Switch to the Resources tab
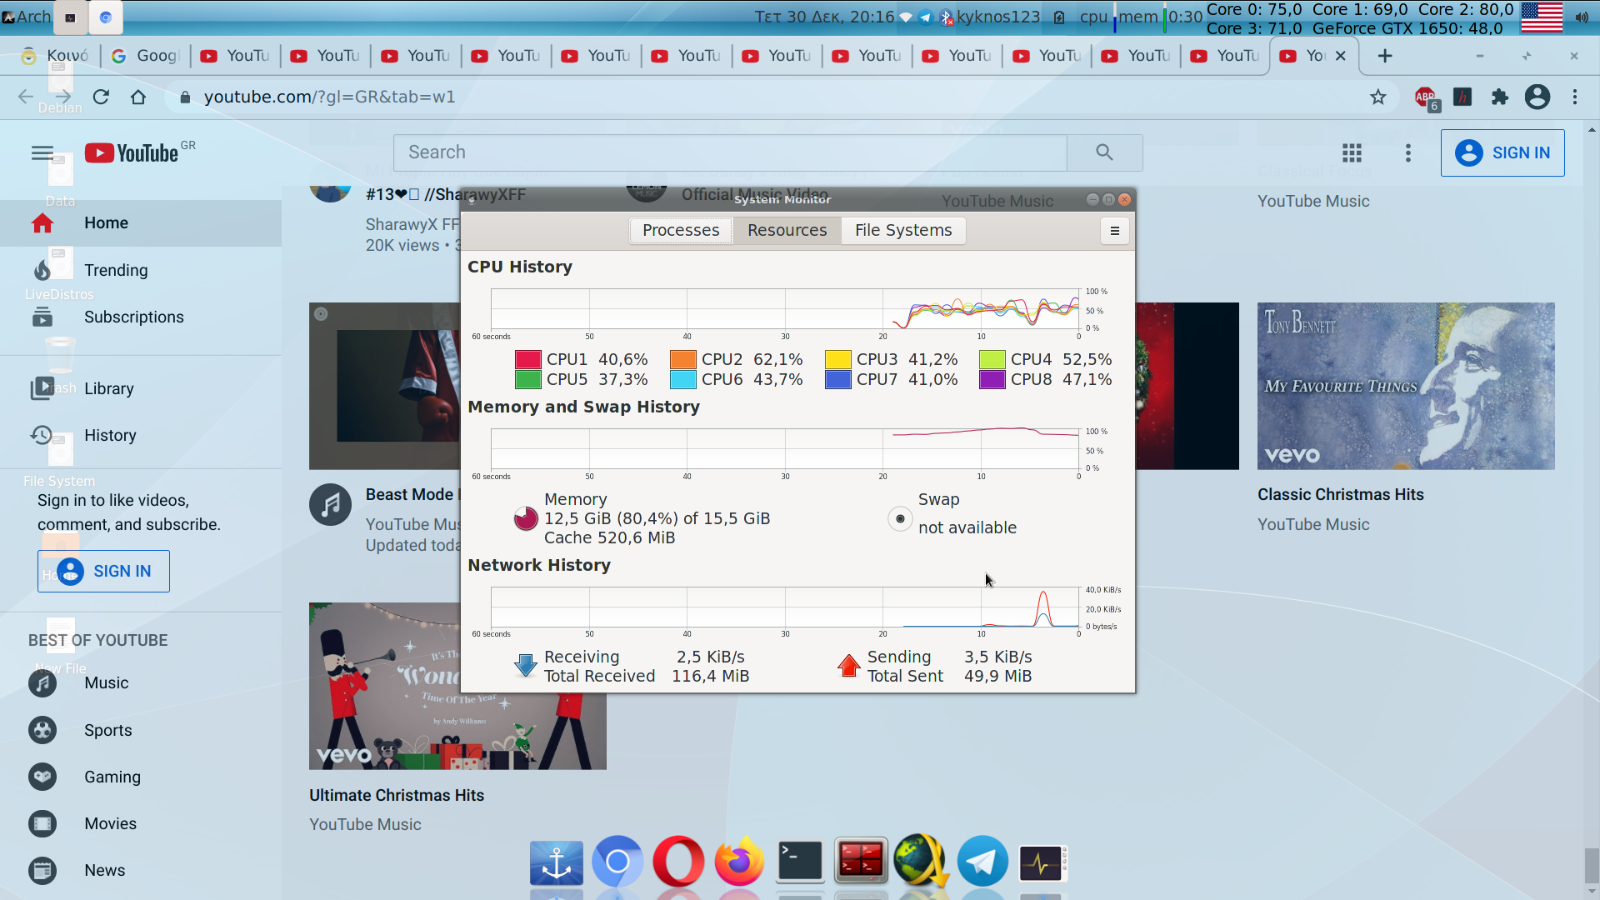 click(x=787, y=230)
